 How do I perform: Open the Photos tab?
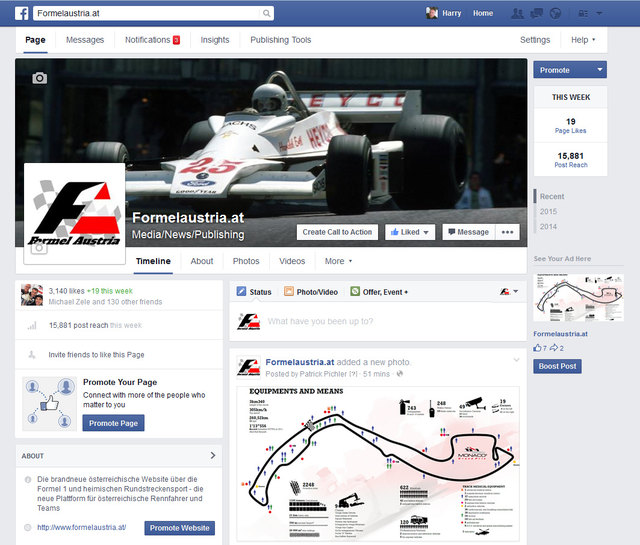245,261
